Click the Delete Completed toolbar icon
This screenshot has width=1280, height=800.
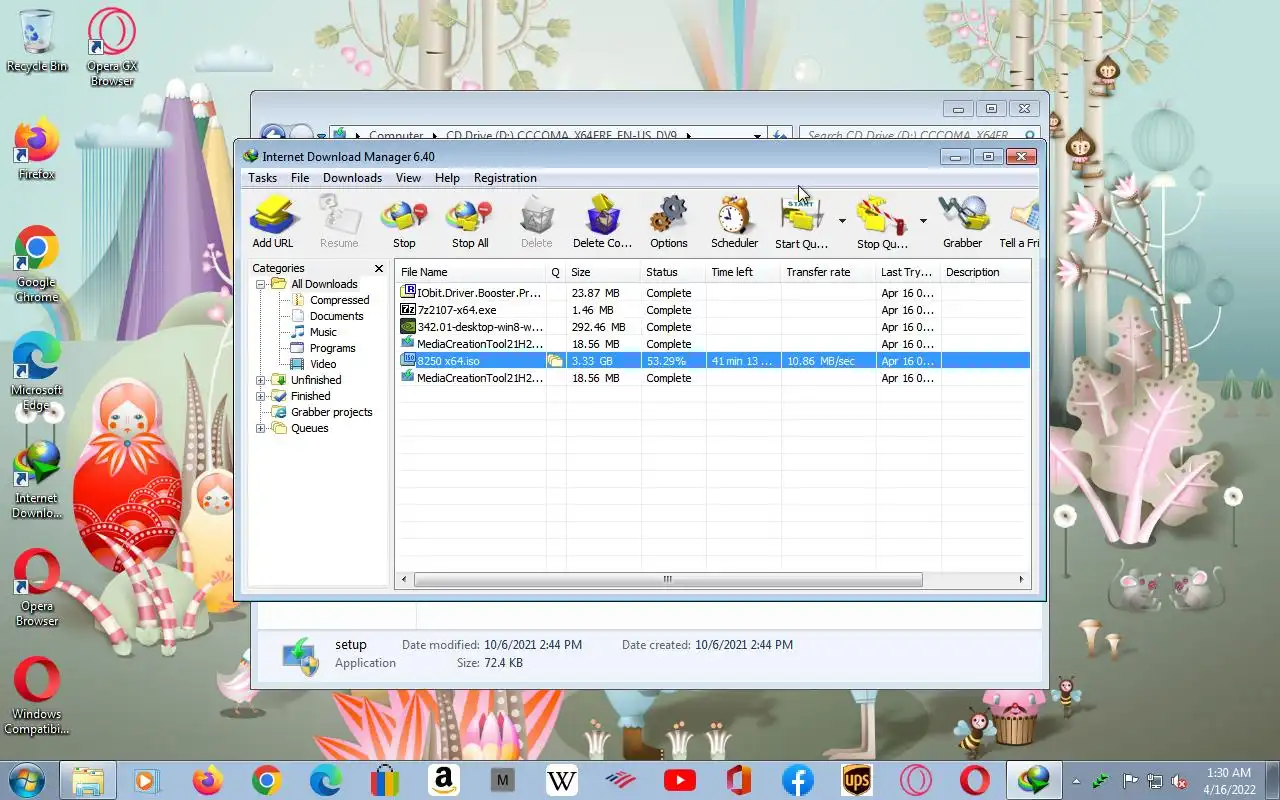pos(602,221)
